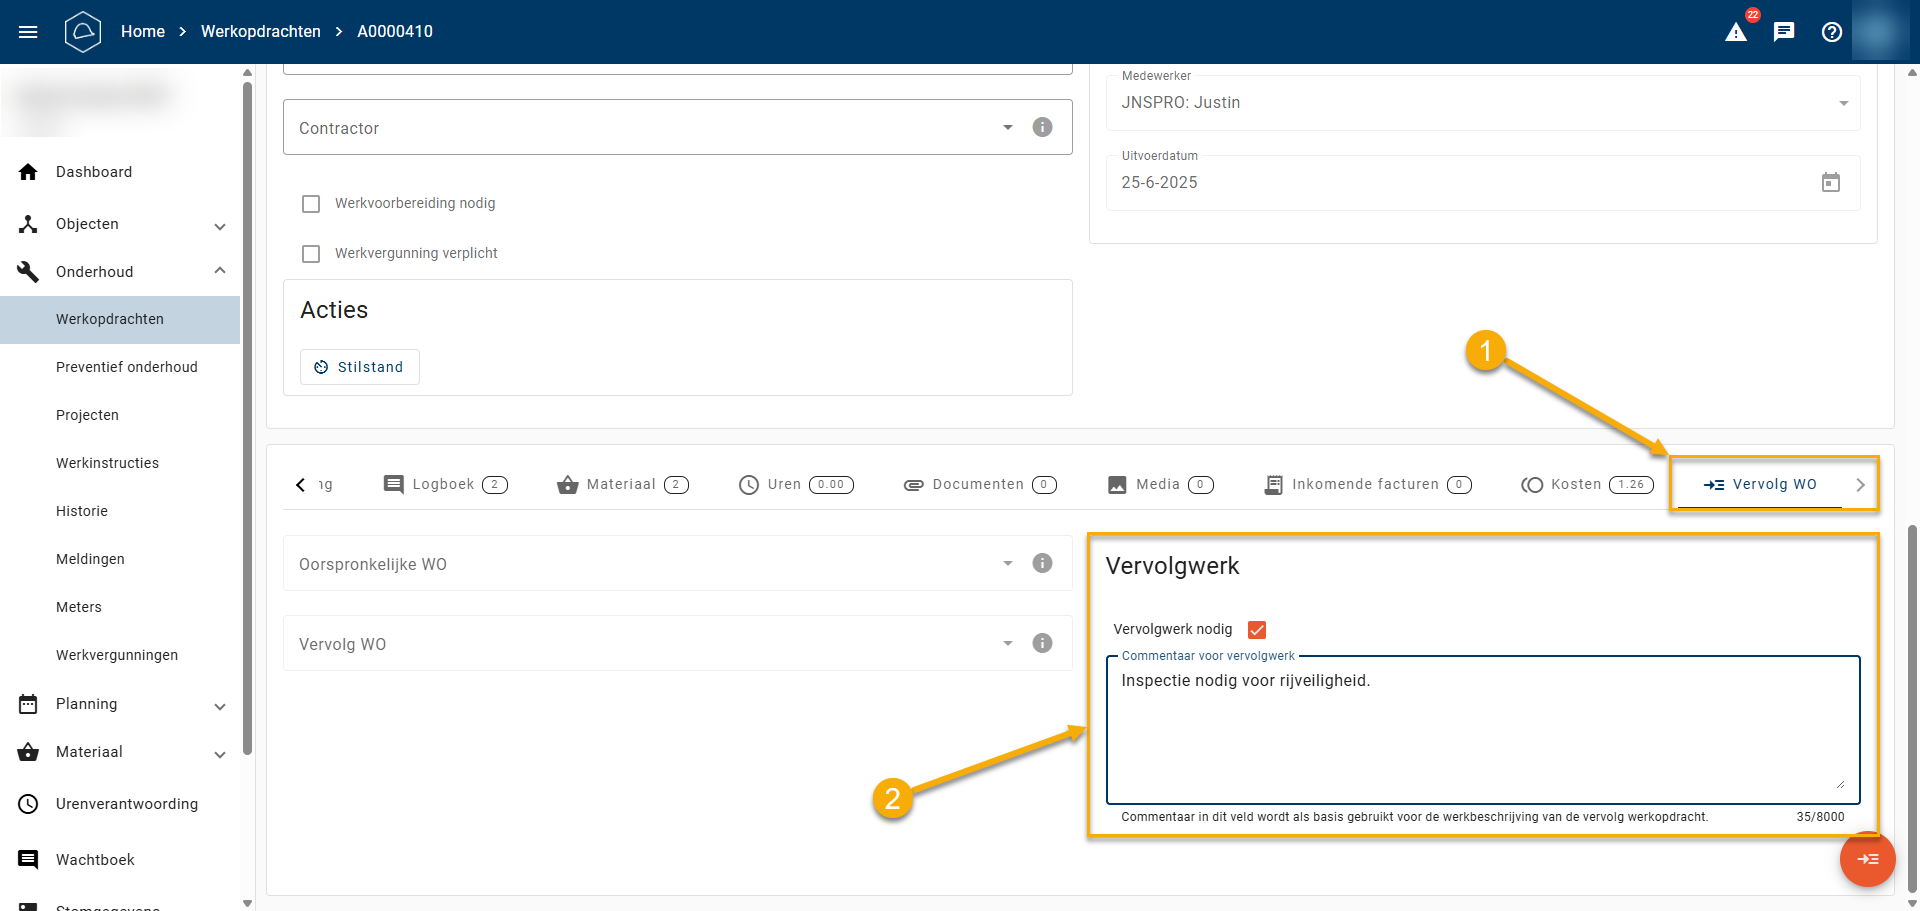Go to Werkopdrachten in the breadcrumb

[261, 32]
